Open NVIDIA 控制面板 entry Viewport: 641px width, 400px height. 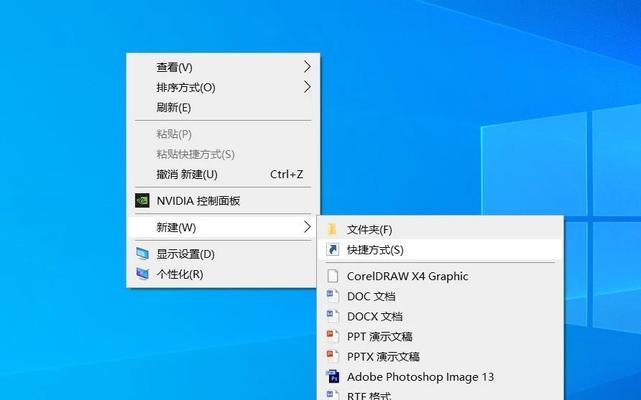(223, 201)
